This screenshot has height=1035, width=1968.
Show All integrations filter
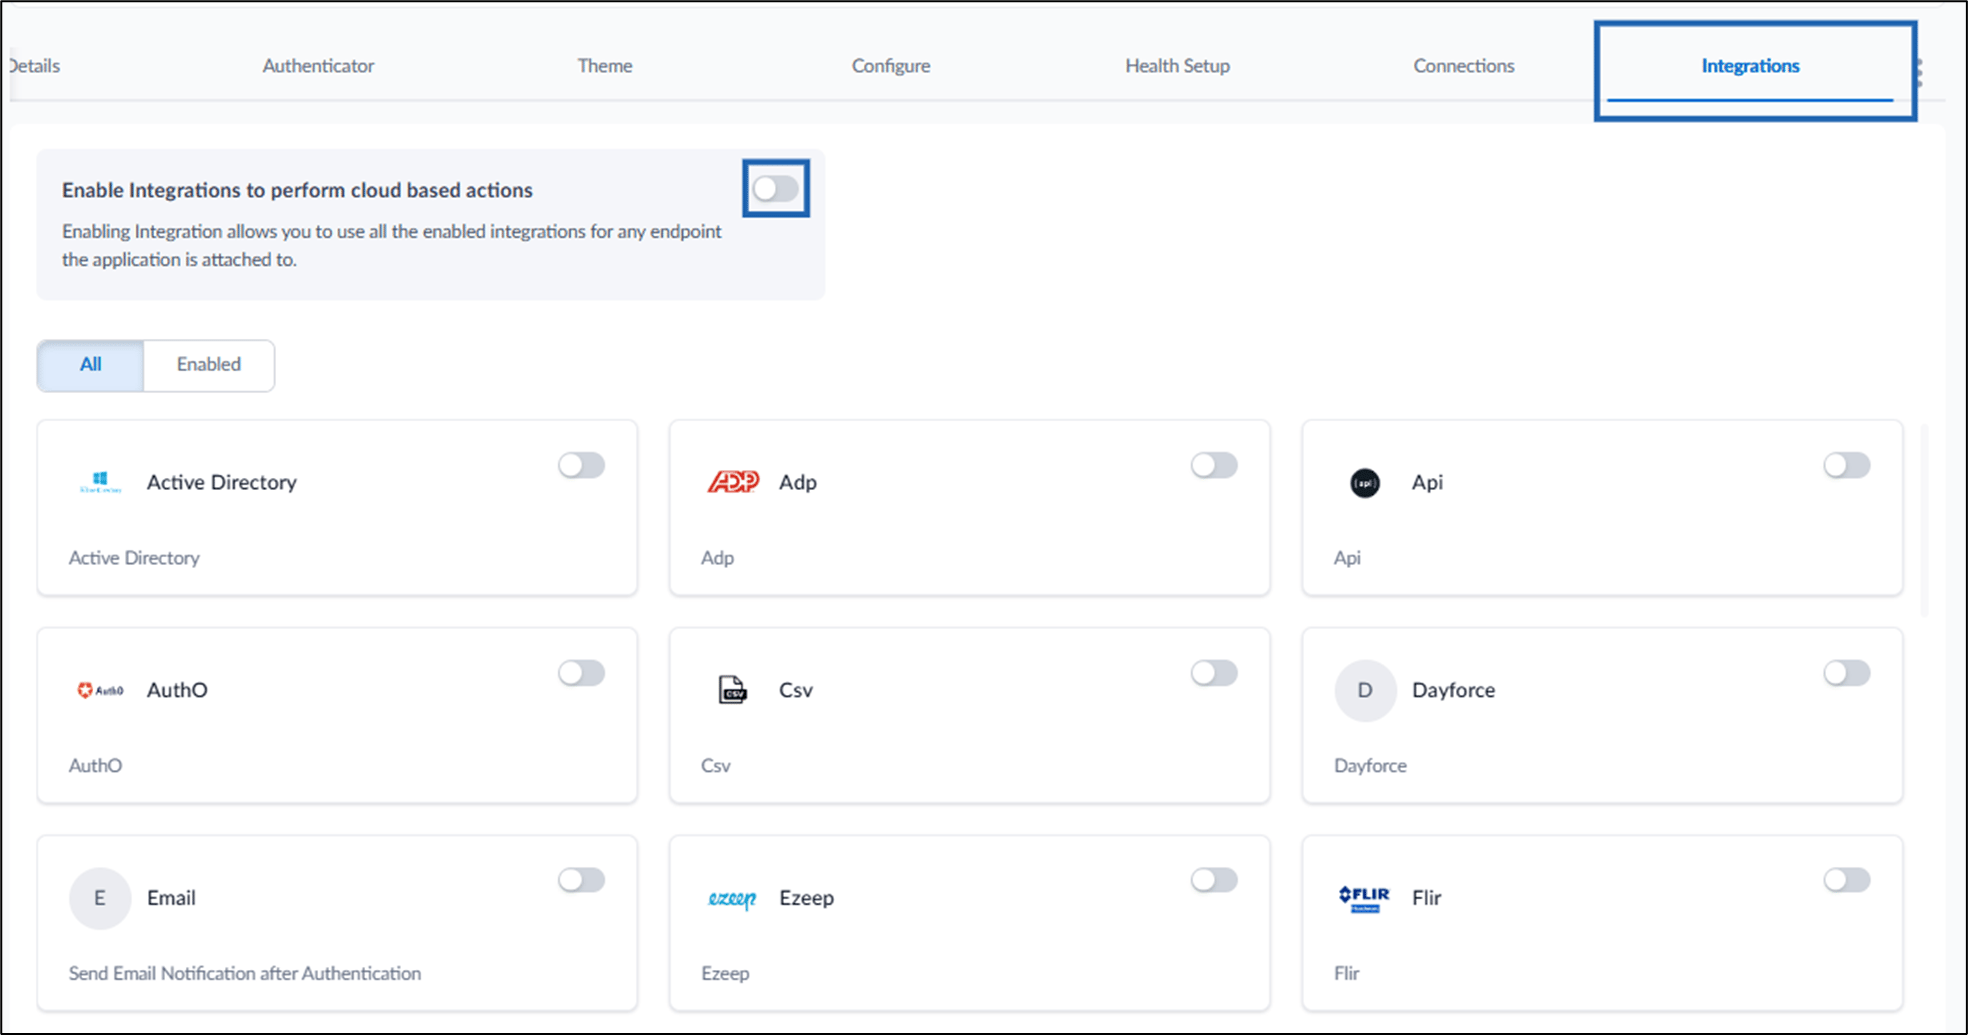click(x=91, y=365)
